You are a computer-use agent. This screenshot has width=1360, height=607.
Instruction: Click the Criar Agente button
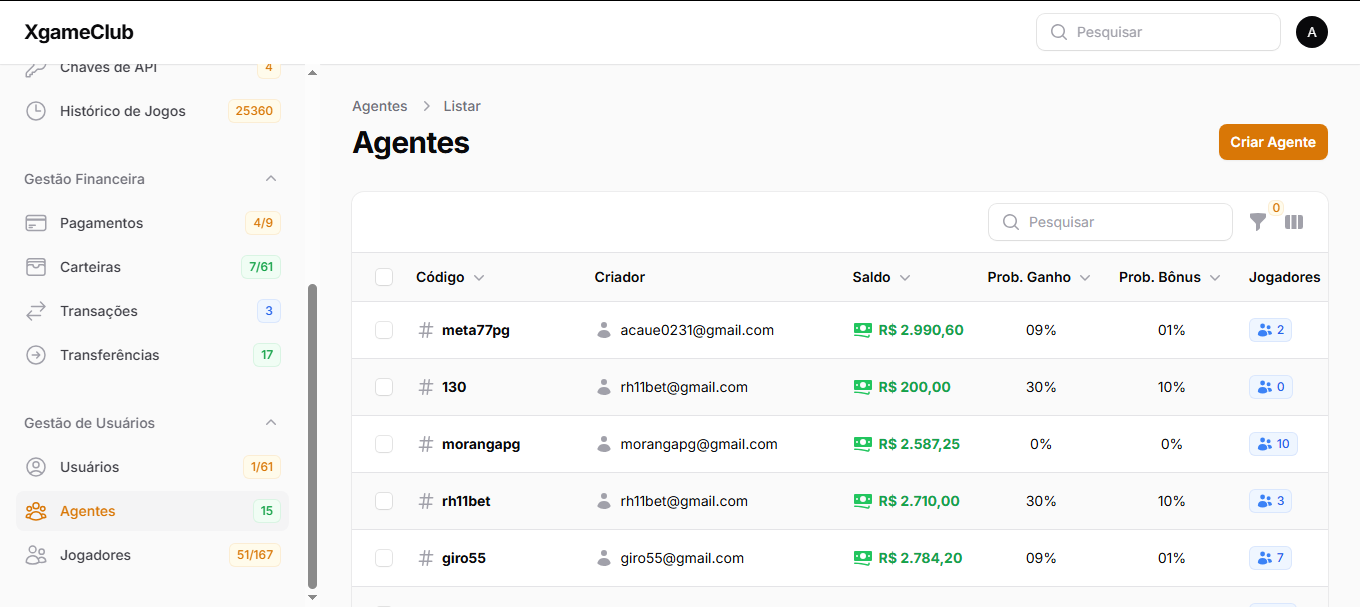1272,141
